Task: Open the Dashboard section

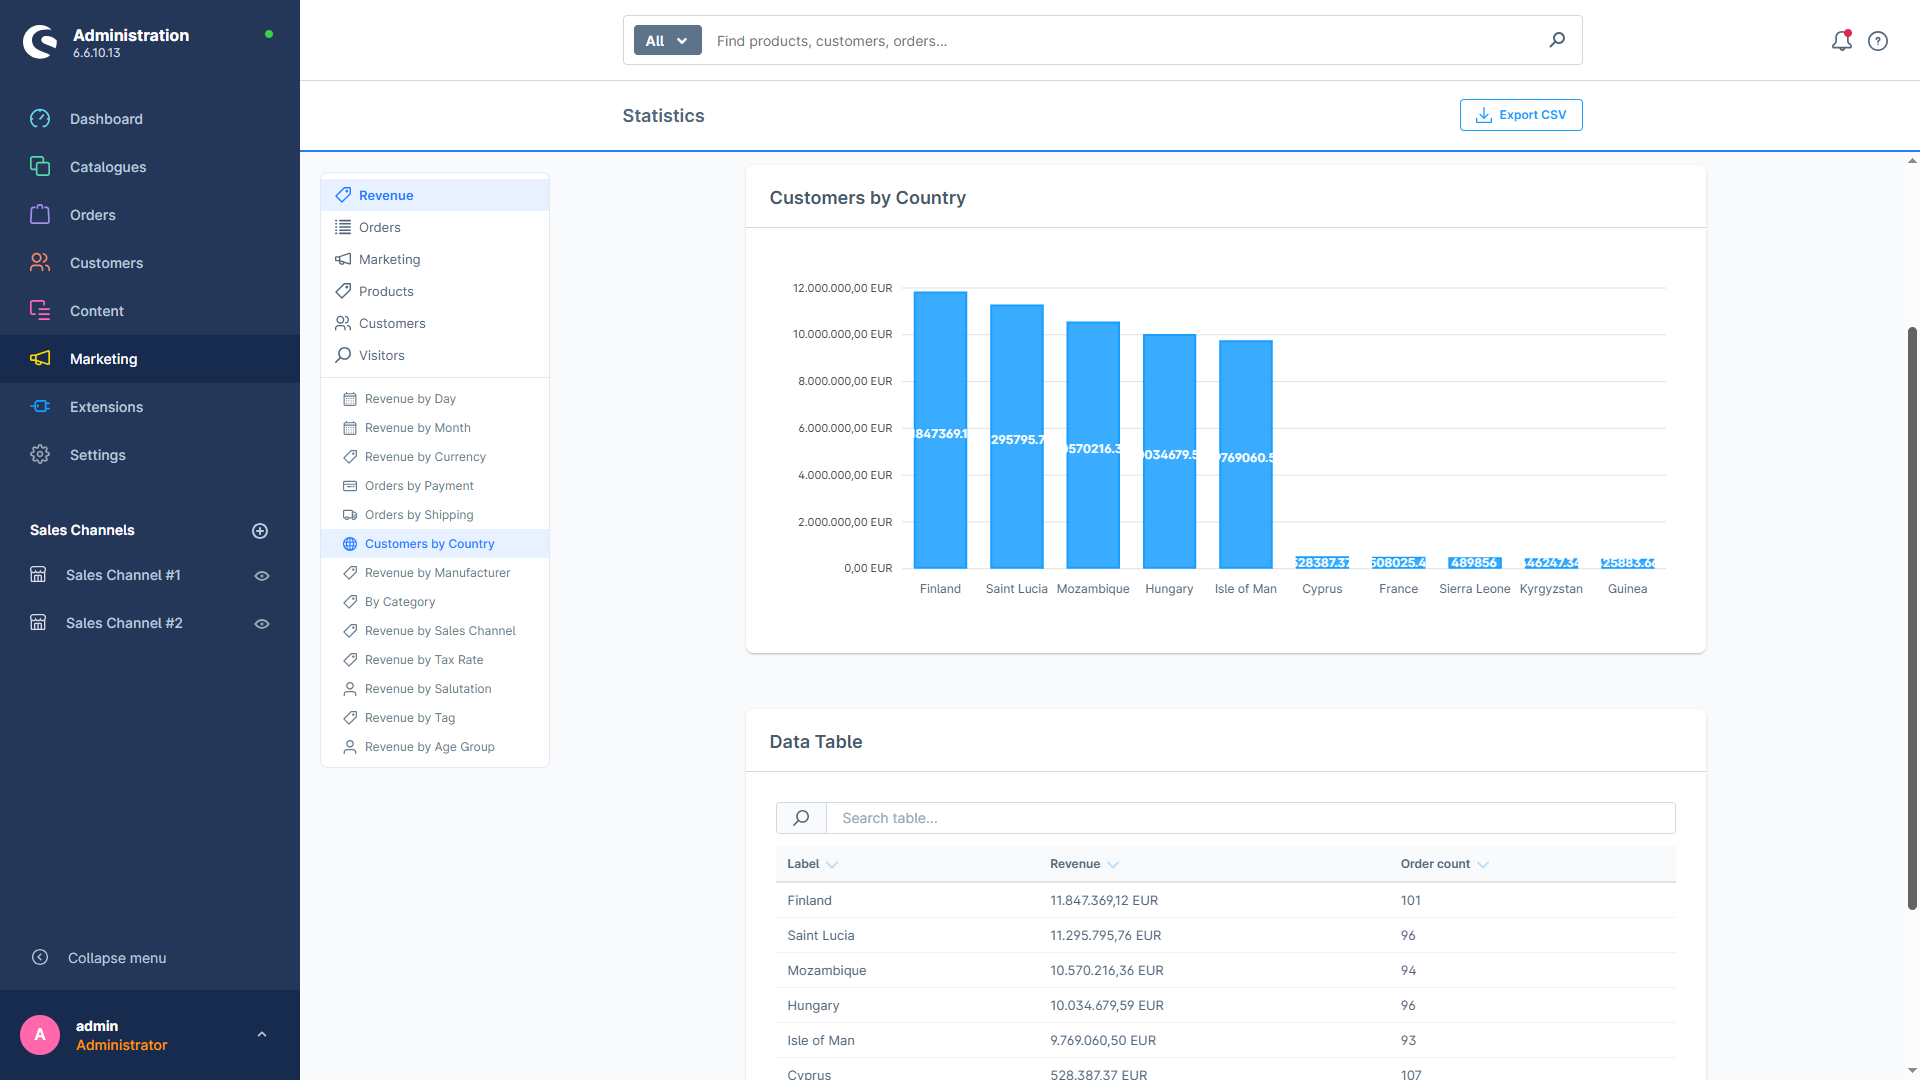Action: pos(105,118)
